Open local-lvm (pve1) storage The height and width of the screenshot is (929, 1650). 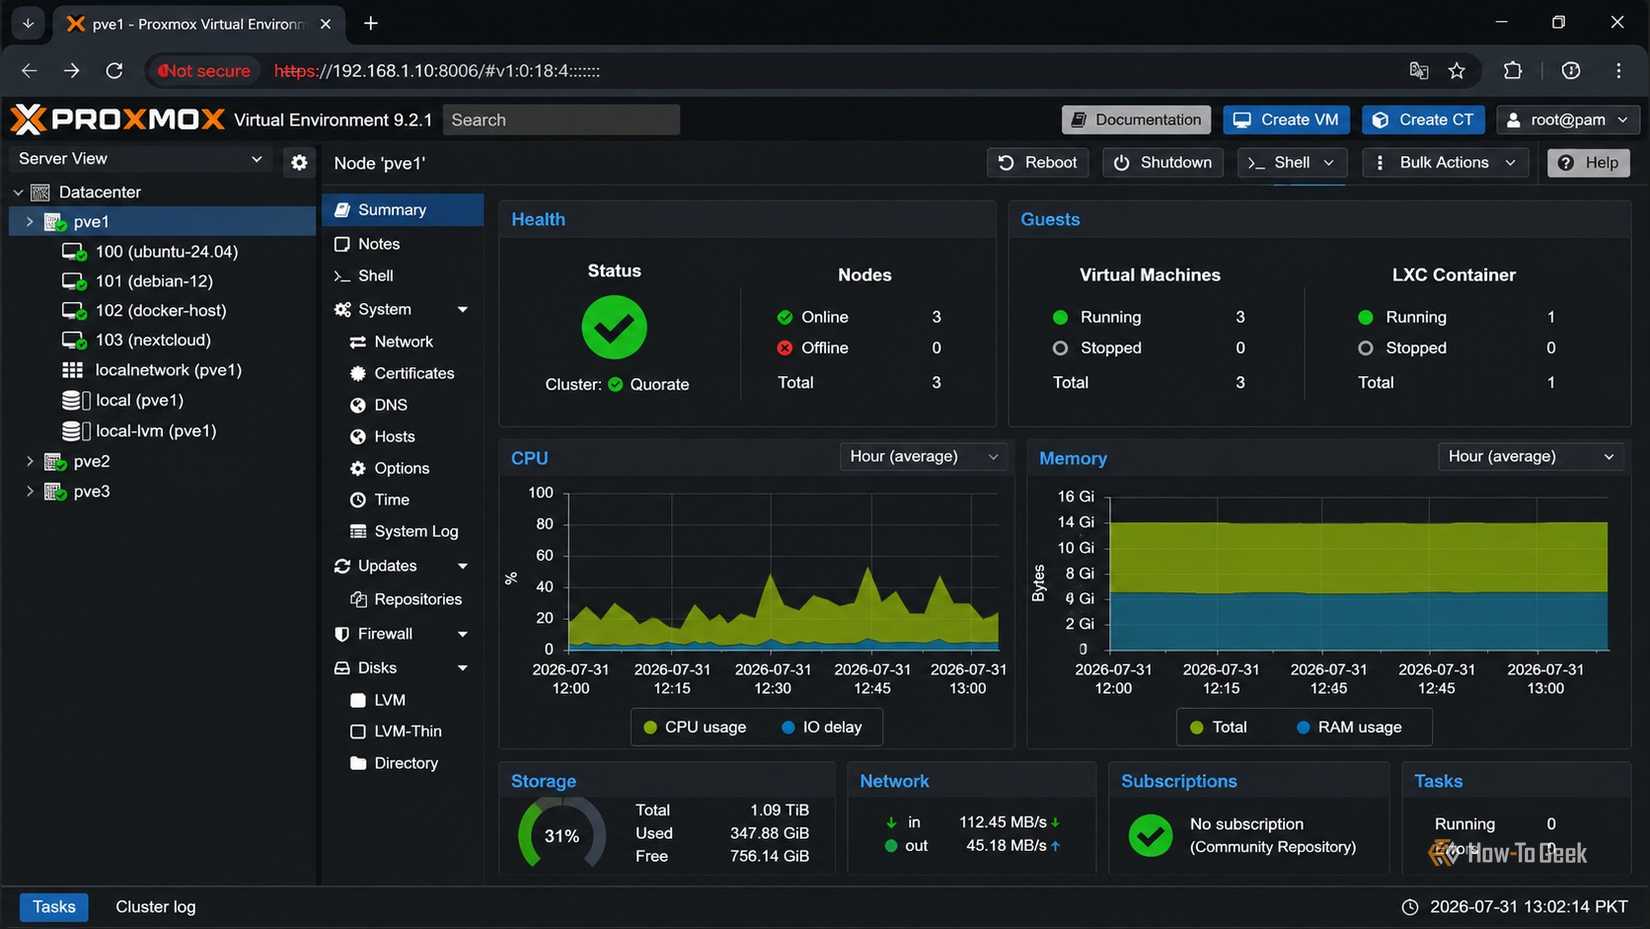pos(139,431)
